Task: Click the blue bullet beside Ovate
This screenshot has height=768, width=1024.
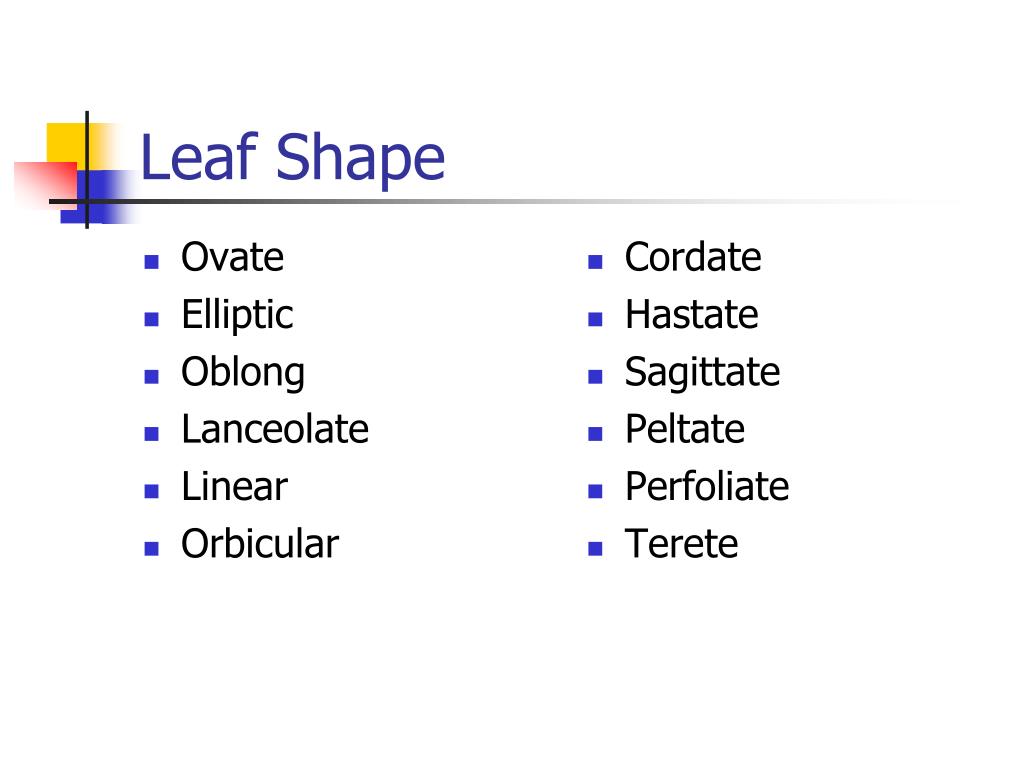Action: tap(152, 262)
